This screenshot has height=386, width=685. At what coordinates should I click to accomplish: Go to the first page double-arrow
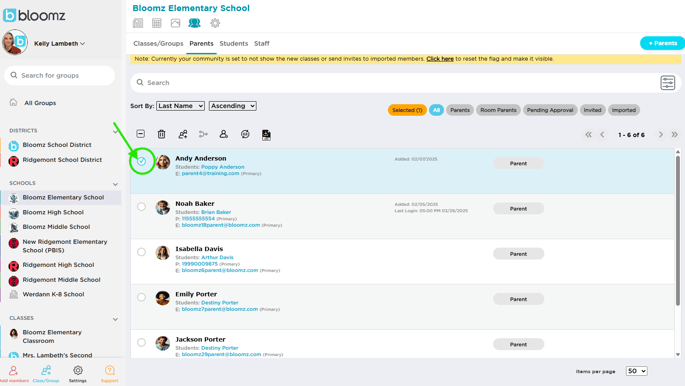click(588, 134)
